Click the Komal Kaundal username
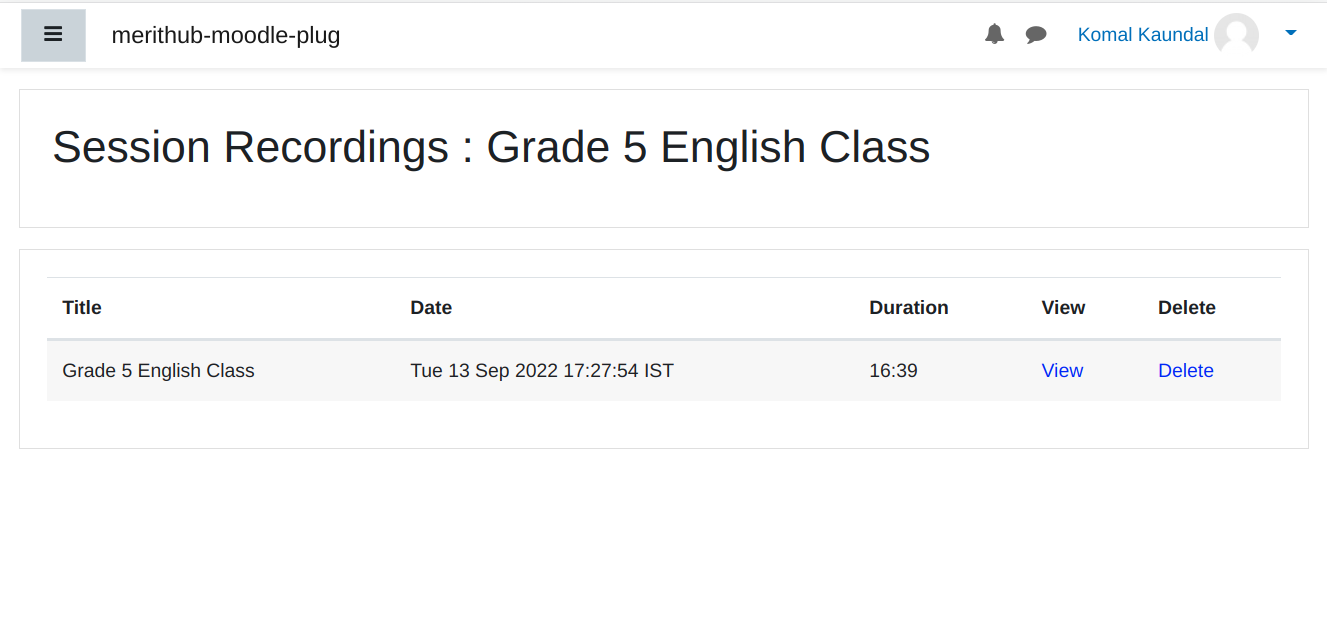1327x627 pixels. tap(1142, 35)
